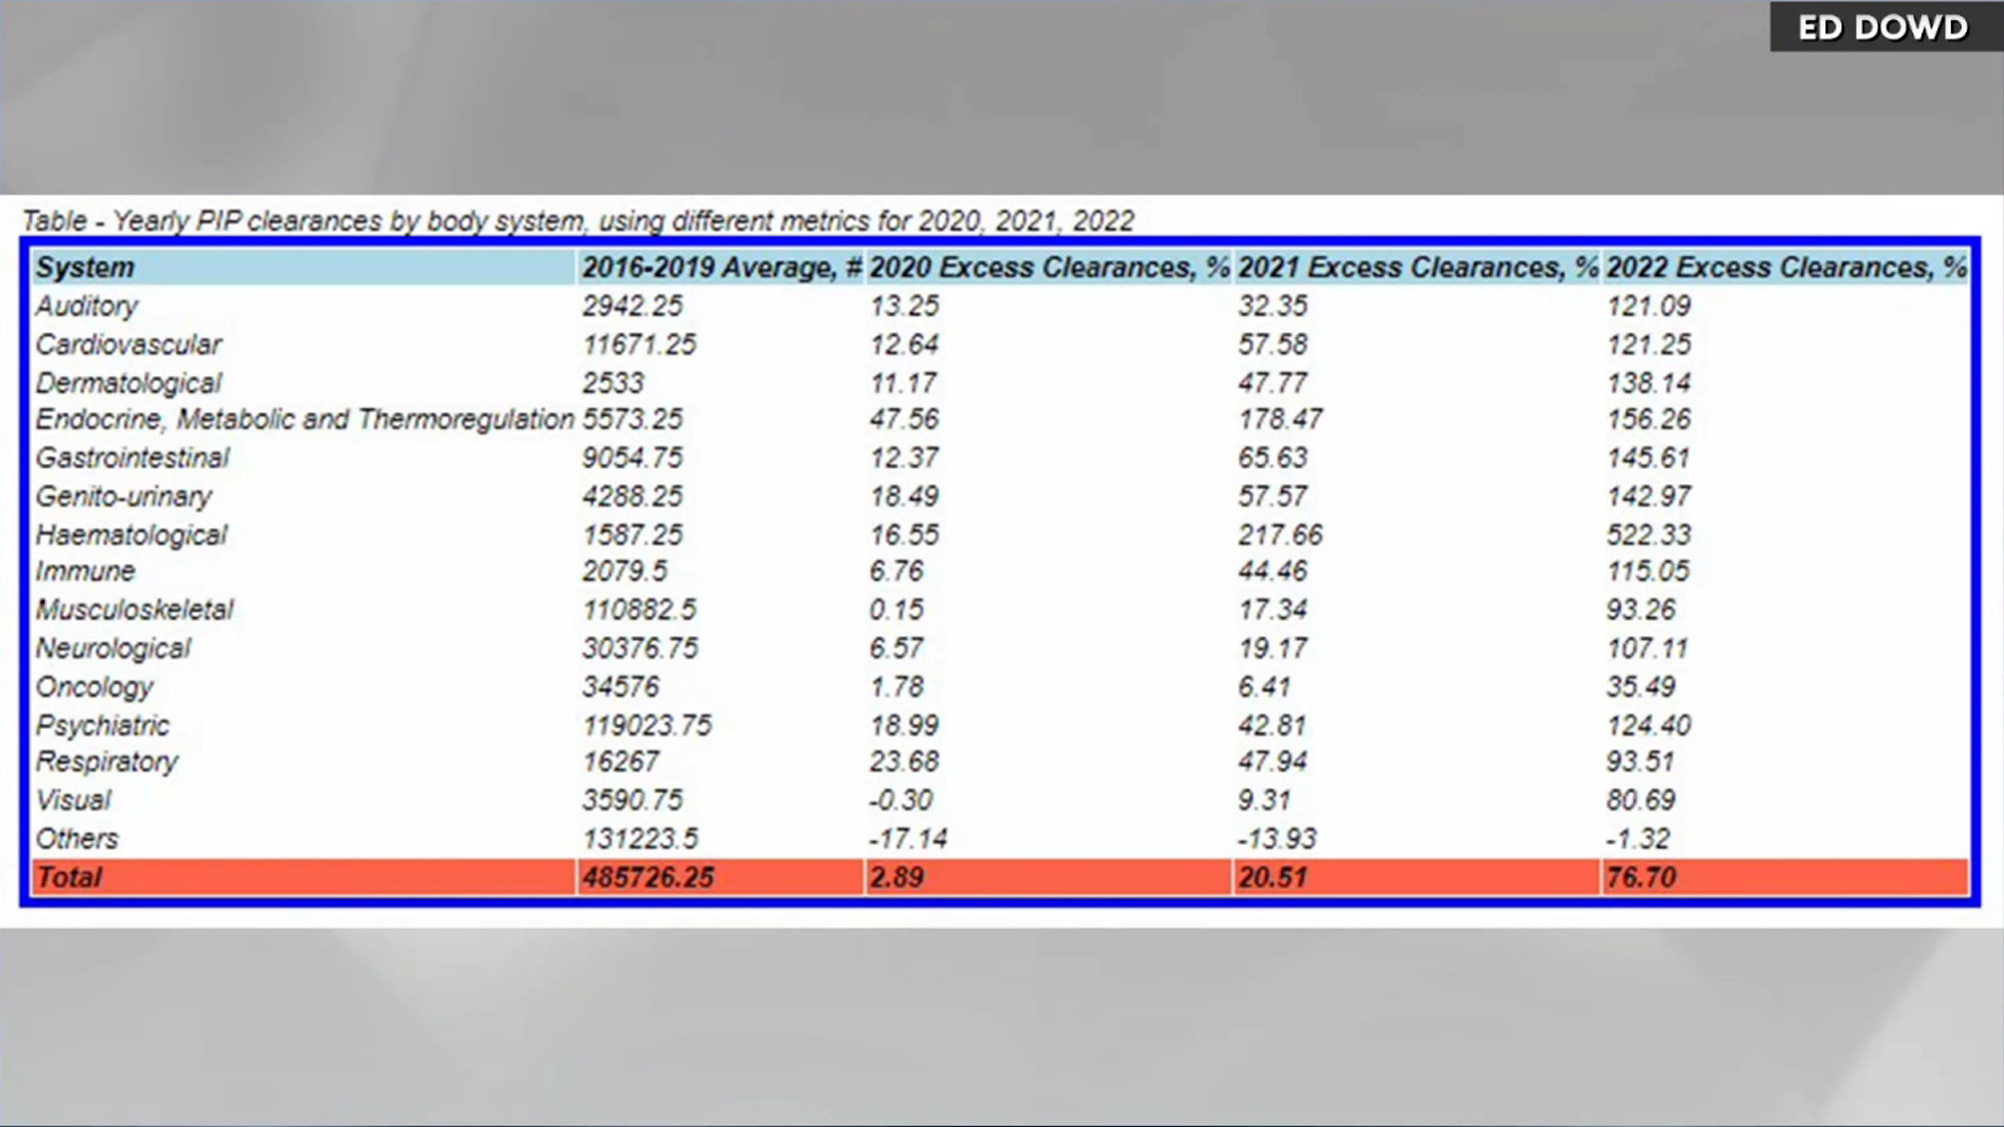The image size is (2004, 1127).
Task: Select the Respiratory row label
Action: (x=107, y=762)
